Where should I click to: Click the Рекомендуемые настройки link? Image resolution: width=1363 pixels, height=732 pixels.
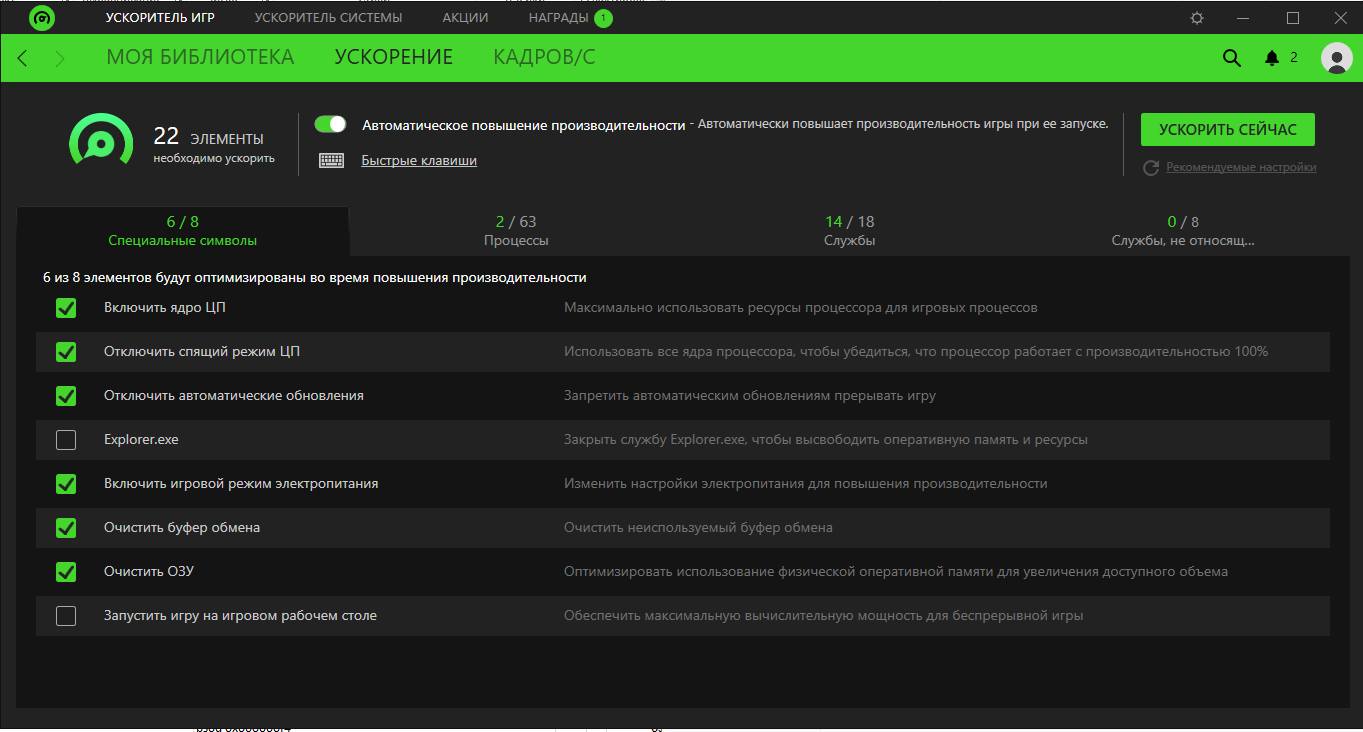tap(1241, 168)
